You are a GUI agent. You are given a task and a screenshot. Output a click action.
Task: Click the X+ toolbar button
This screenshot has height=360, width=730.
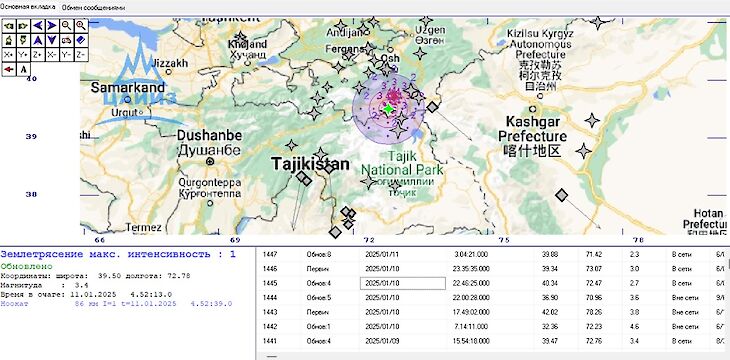click(x=8, y=54)
